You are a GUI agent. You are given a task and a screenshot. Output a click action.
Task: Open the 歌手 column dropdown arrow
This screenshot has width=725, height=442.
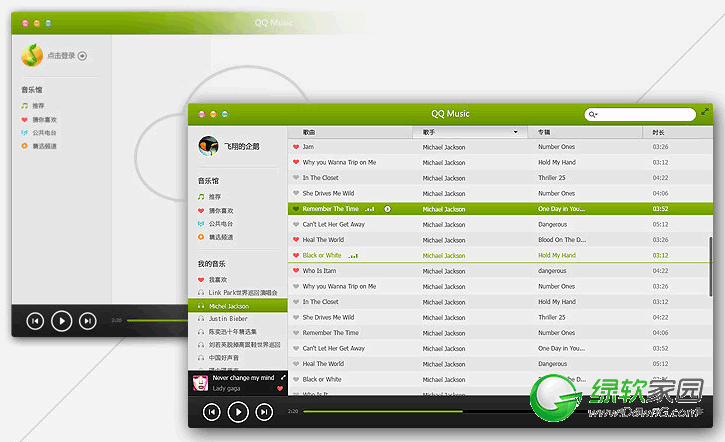click(516, 132)
